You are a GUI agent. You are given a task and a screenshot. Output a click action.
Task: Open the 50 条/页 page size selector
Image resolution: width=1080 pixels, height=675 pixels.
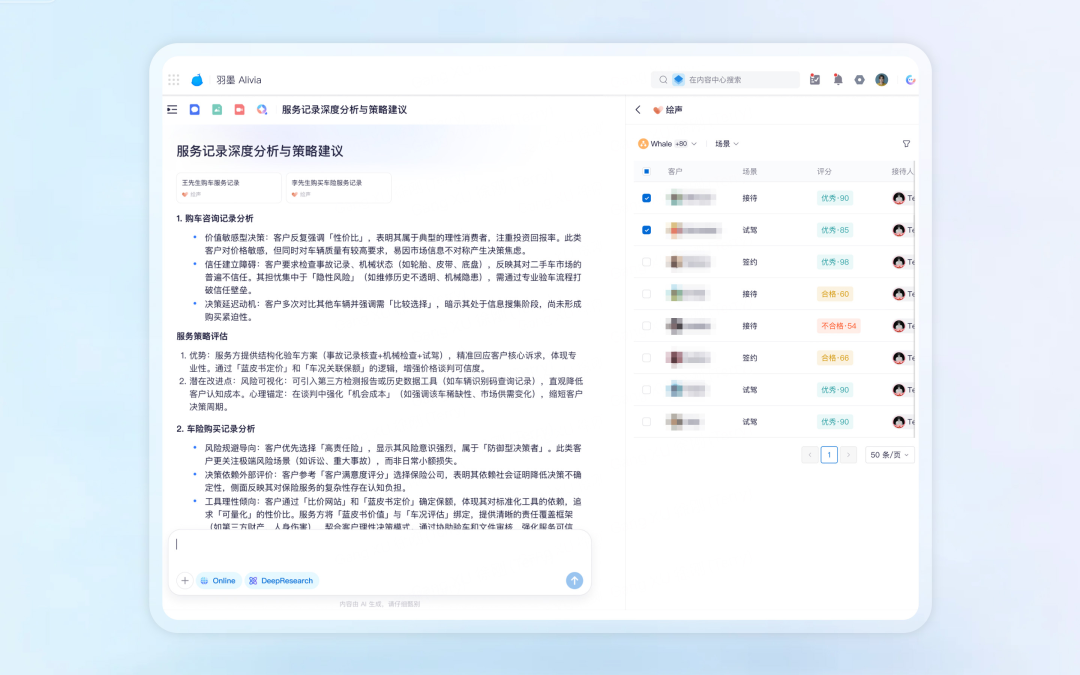pos(888,454)
